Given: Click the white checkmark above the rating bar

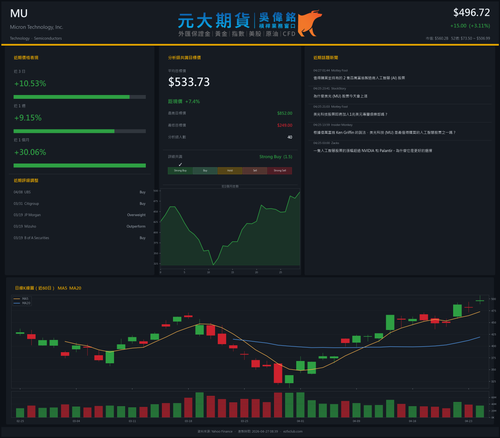Looking at the screenshot, I should point(180,164).
